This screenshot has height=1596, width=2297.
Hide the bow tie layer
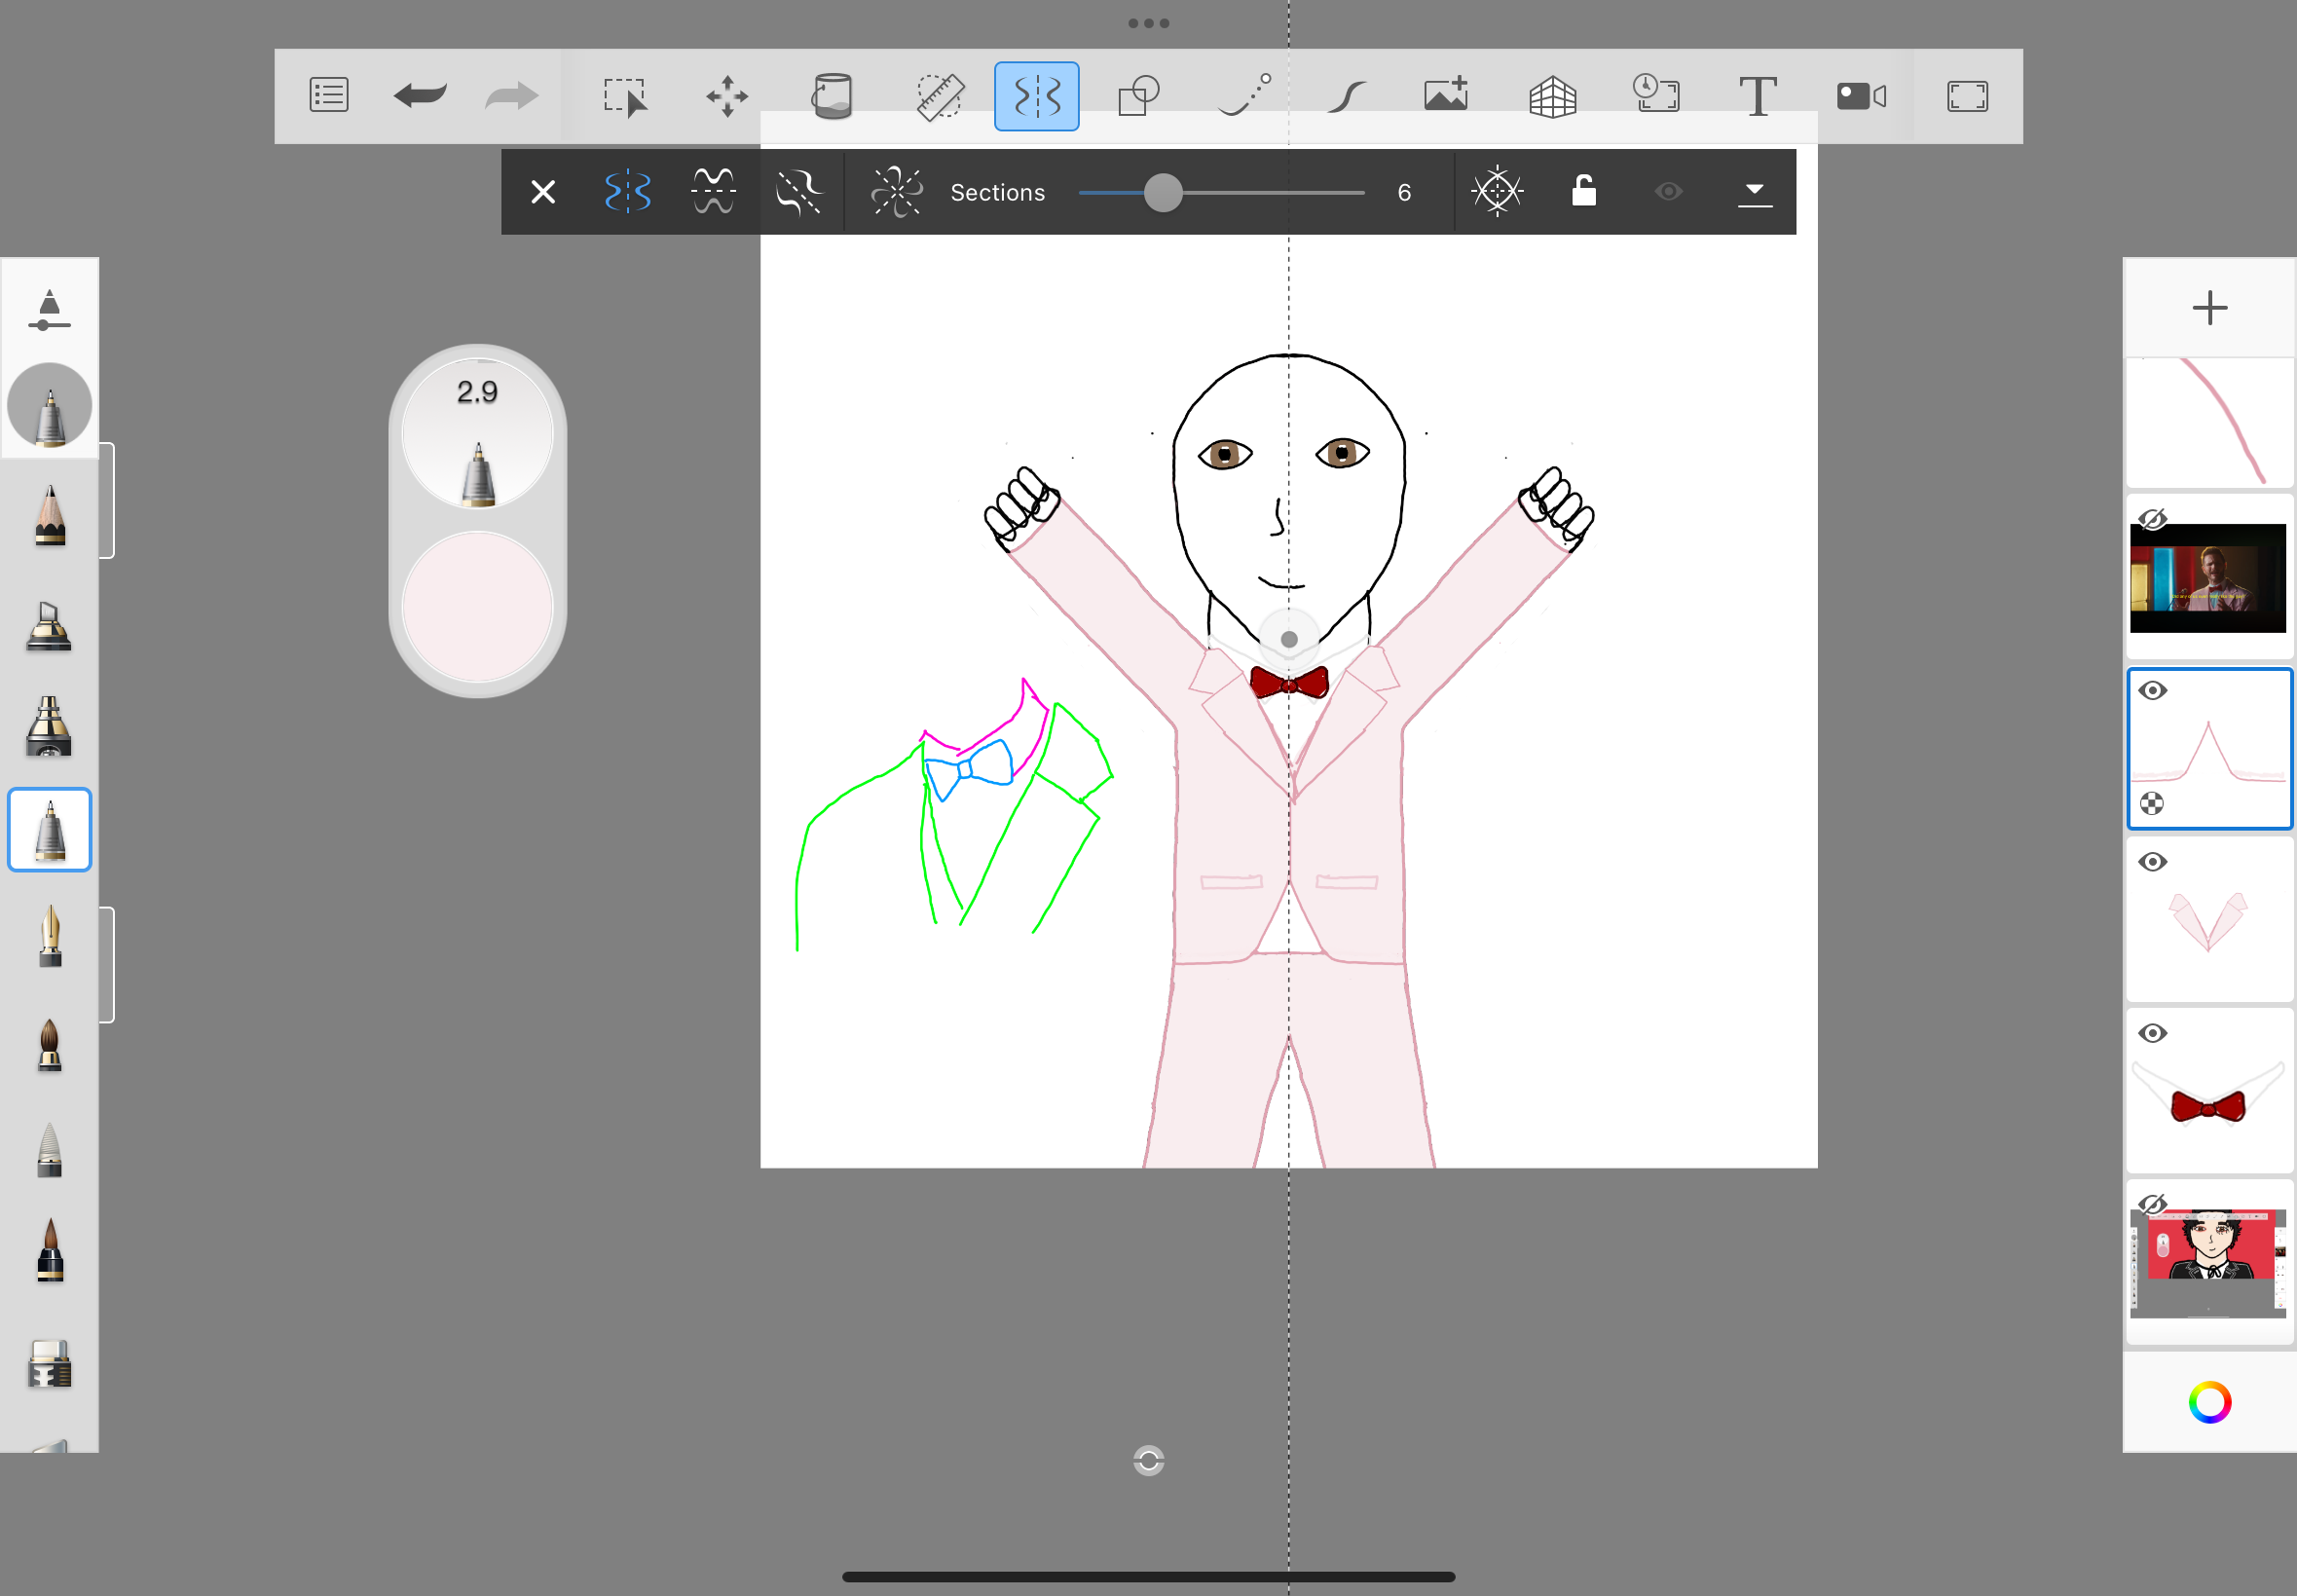click(x=2152, y=1033)
